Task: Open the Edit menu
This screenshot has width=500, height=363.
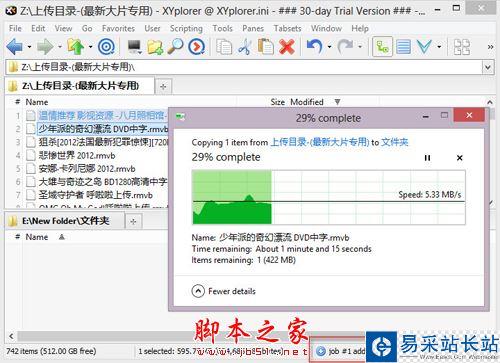Action: (x=38, y=29)
